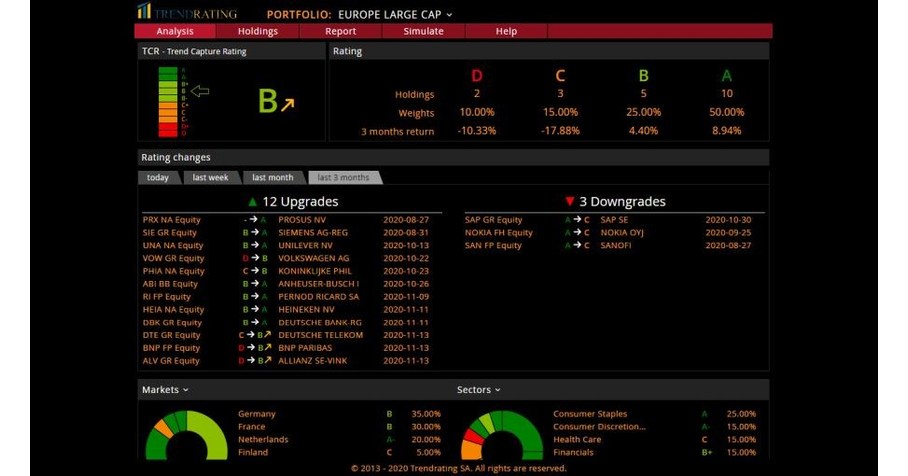This screenshot has width=908, height=476.
Task: Select the C rating column header
Action: point(560,76)
